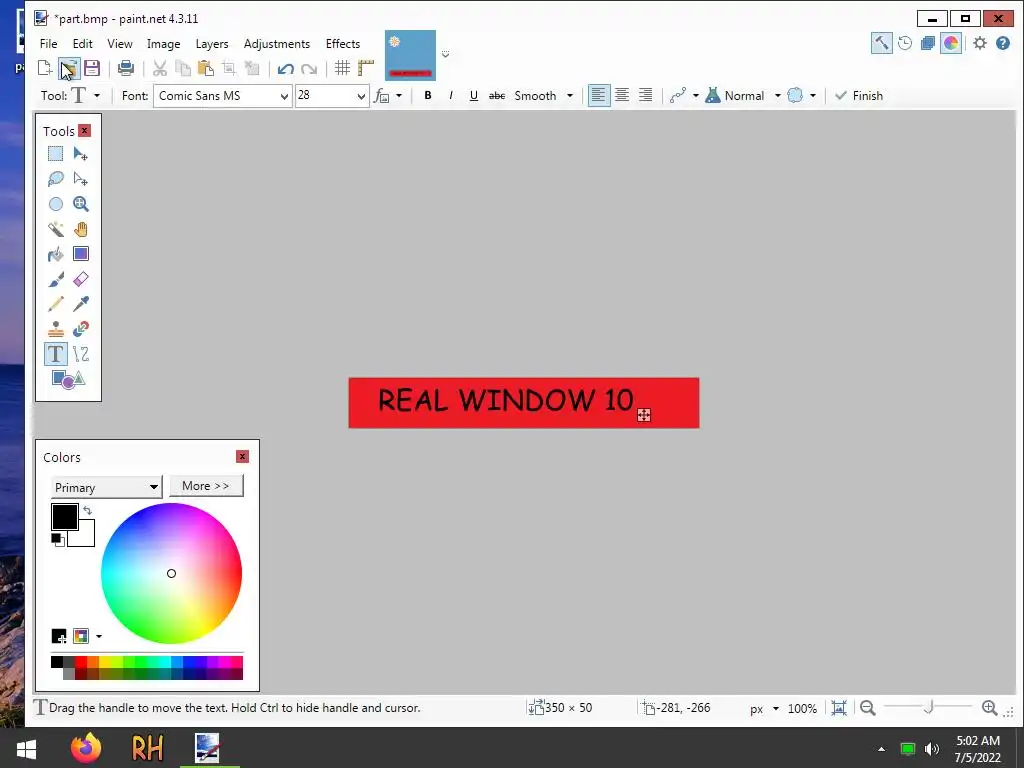Align text right
The height and width of the screenshot is (768, 1024).
pyautogui.click(x=645, y=96)
